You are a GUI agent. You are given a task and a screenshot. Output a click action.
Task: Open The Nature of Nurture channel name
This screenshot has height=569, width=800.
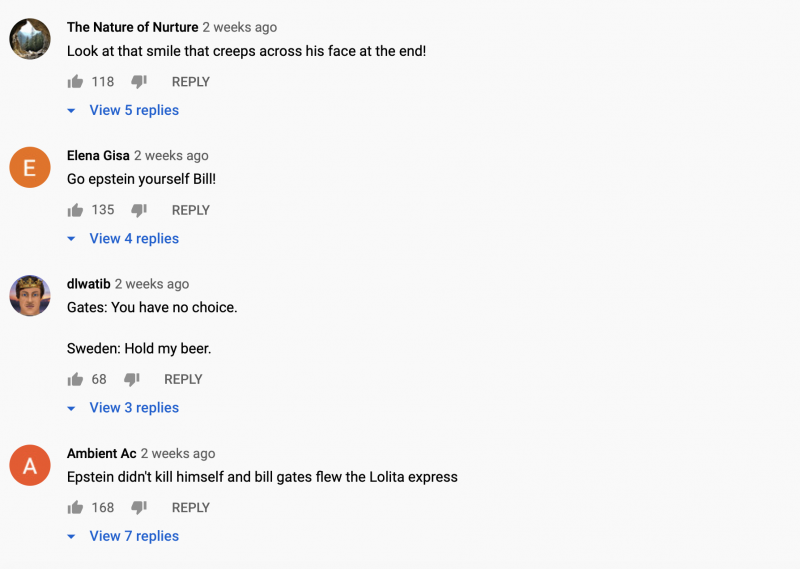(x=133, y=27)
